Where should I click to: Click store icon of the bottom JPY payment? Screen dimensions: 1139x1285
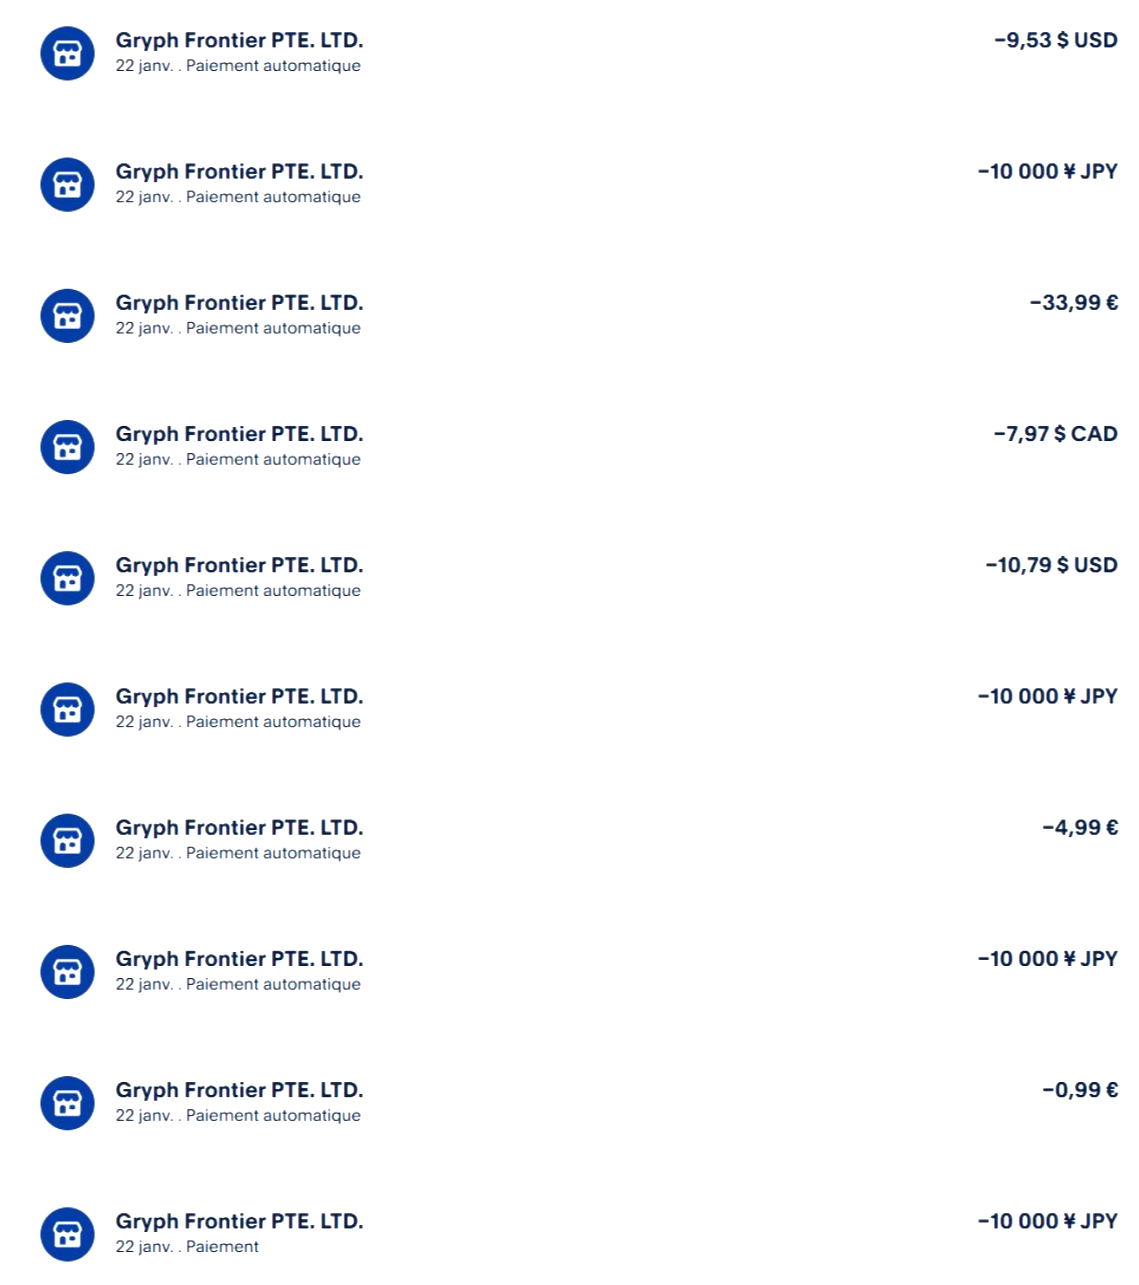[x=67, y=1234]
